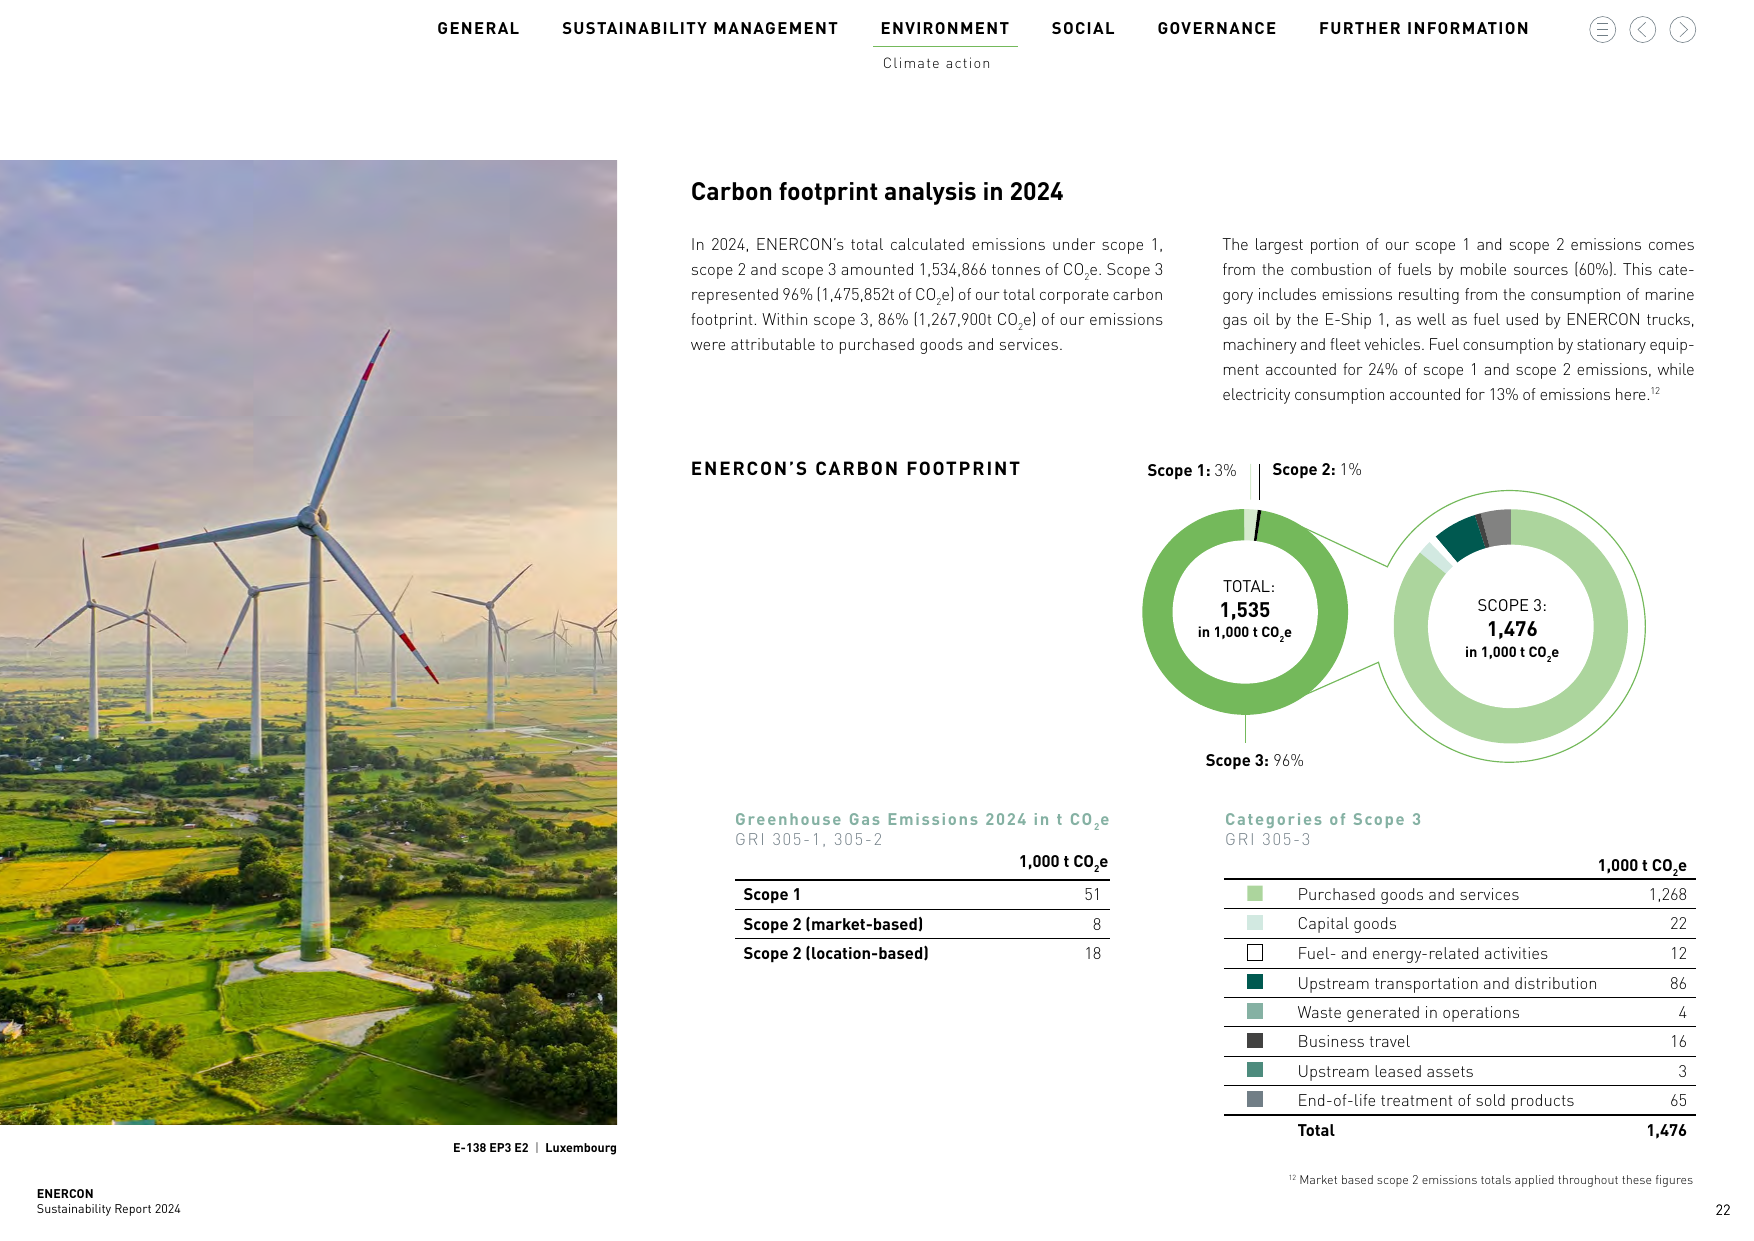
Task: Click the Scope 2: 1% chart label
Action: coord(1316,470)
